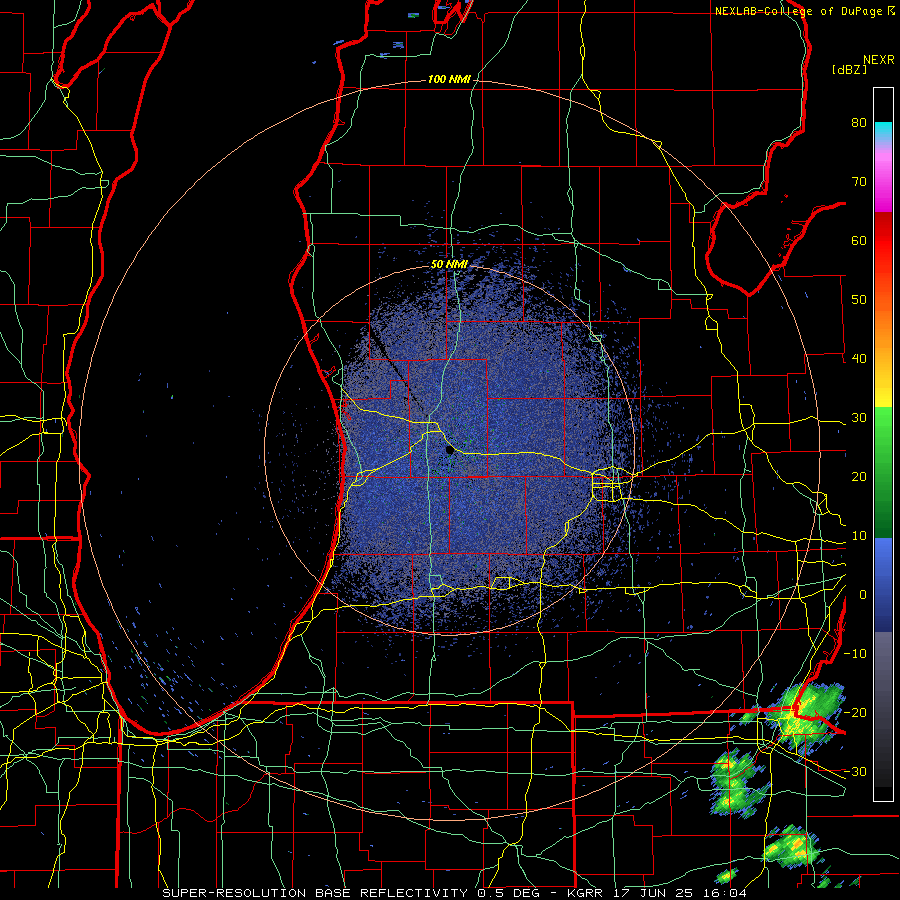Image resolution: width=900 pixels, height=900 pixels.
Task: Click the -30 value on the dBZ scale
Action: (855, 772)
